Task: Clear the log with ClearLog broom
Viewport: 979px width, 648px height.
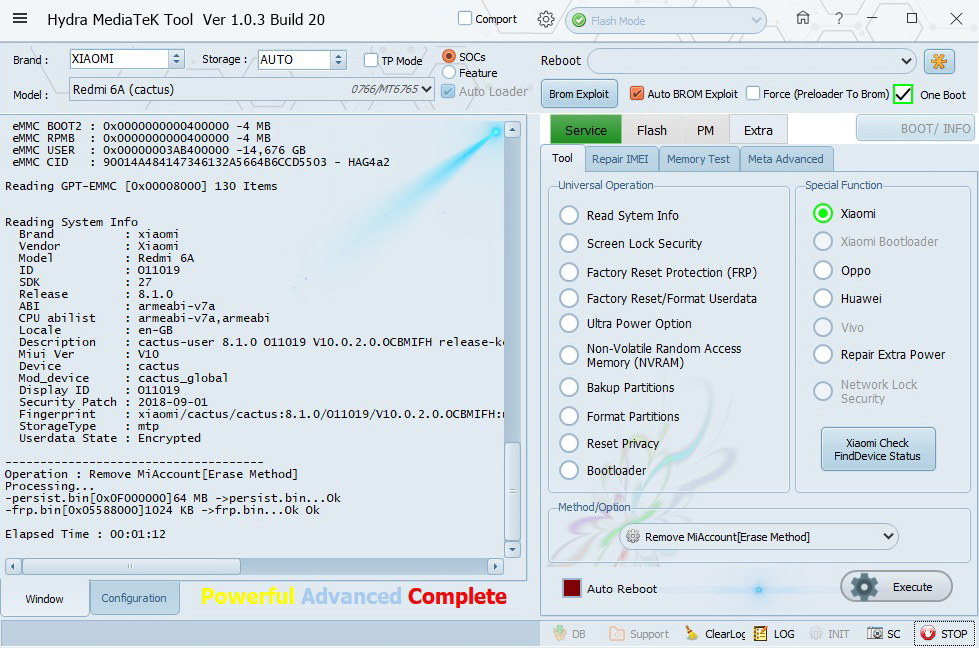Action: [715, 634]
